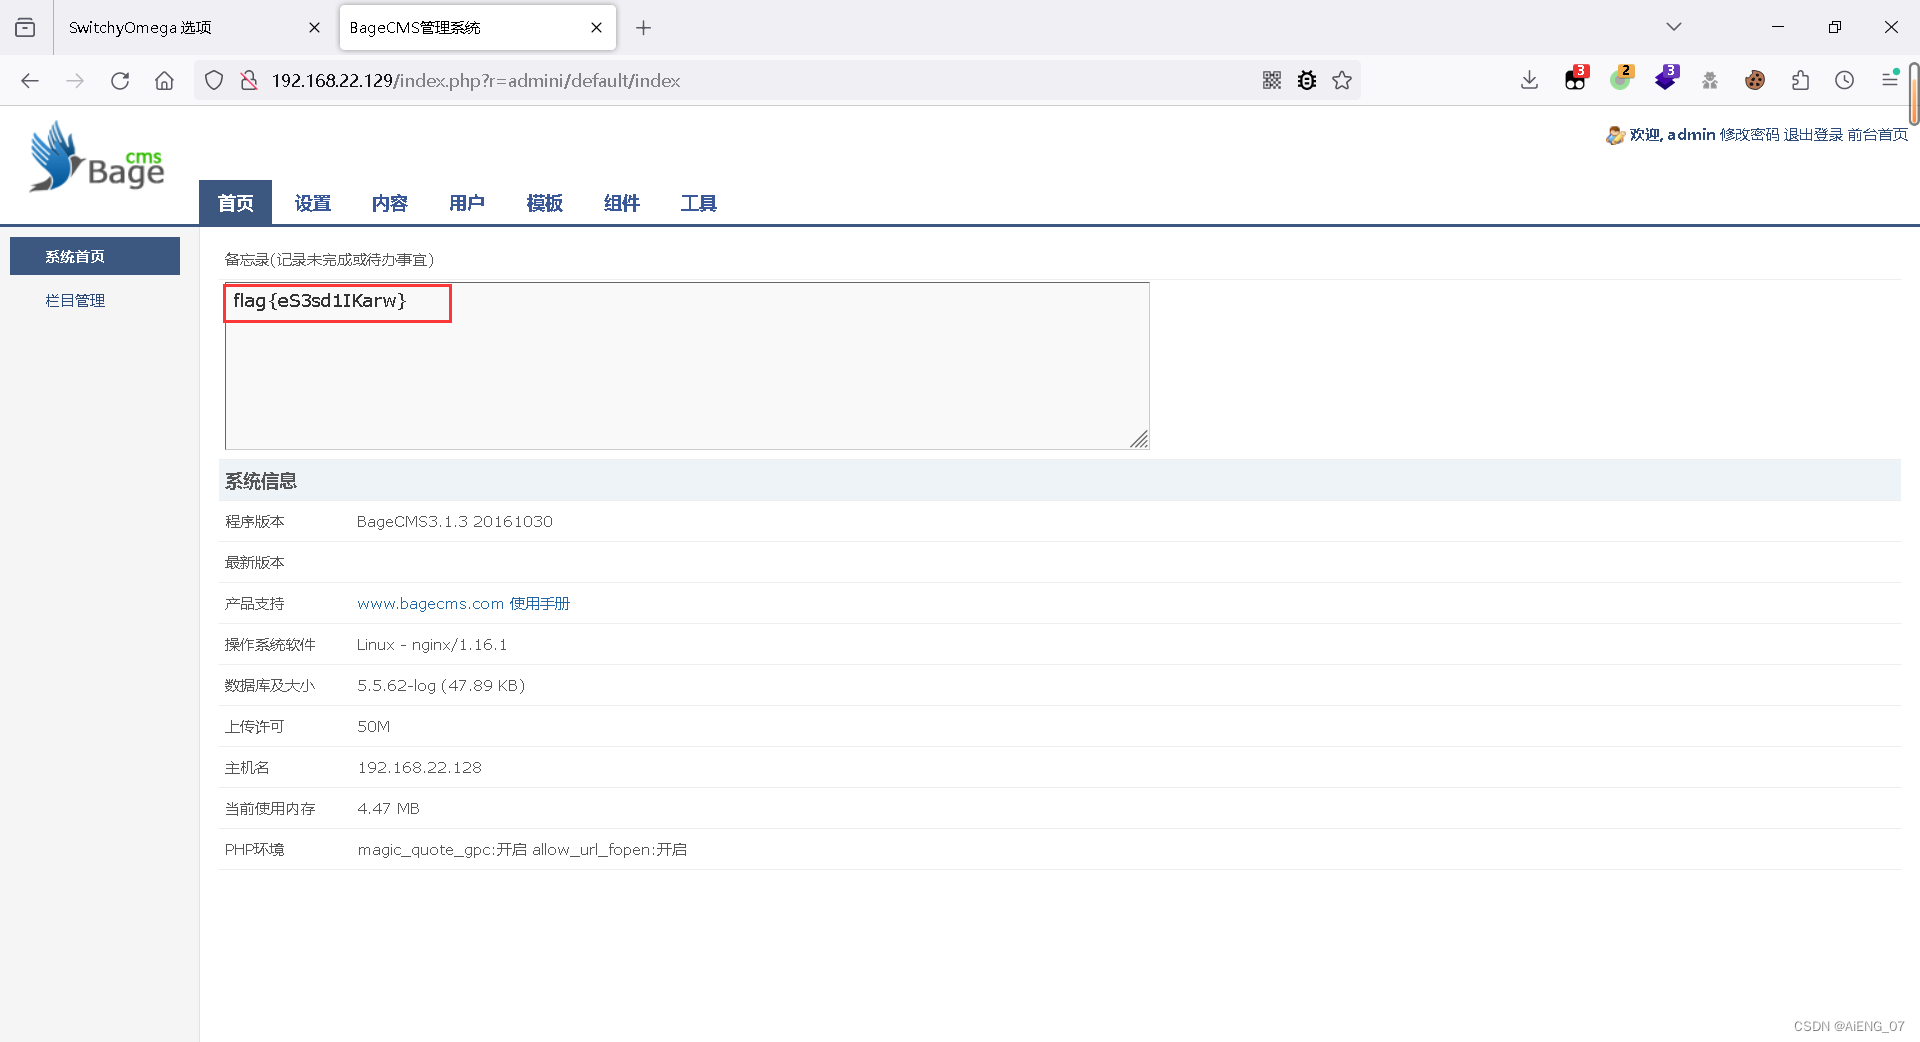Open the extensions puzzle piece menu
Screen dimensions: 1920x1042
(1800, 80)
